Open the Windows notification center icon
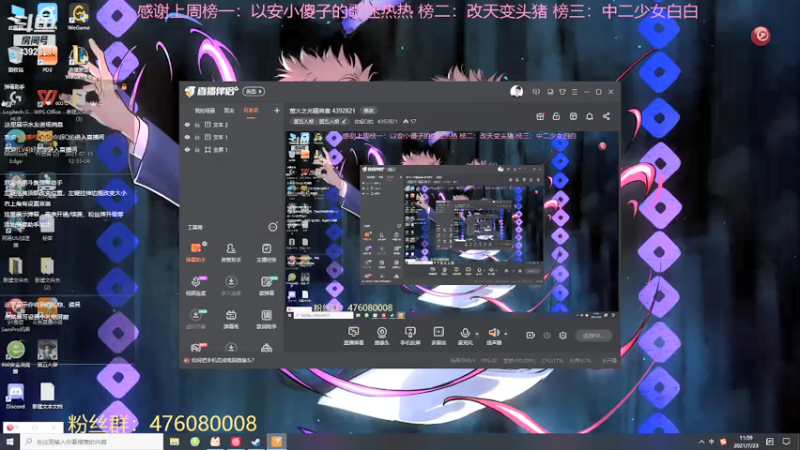Viewport: 800px width, 450px height. coord(786,441)
